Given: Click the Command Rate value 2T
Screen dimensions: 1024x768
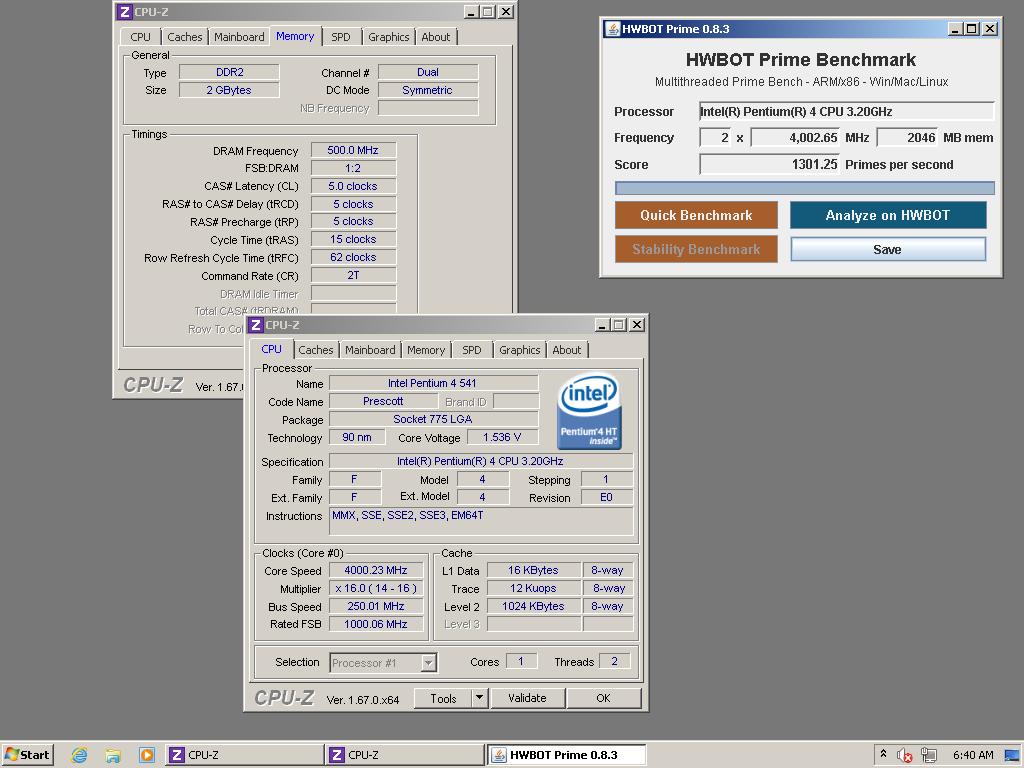Looking at the screenshot, I should [353, 275].
